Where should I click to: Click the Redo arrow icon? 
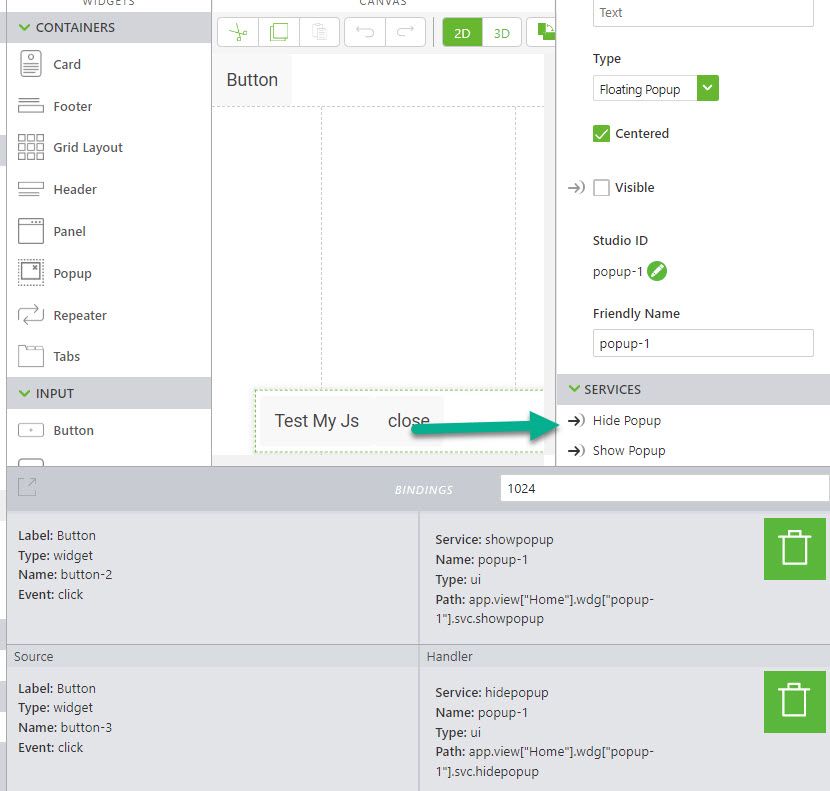pos(405,32)
